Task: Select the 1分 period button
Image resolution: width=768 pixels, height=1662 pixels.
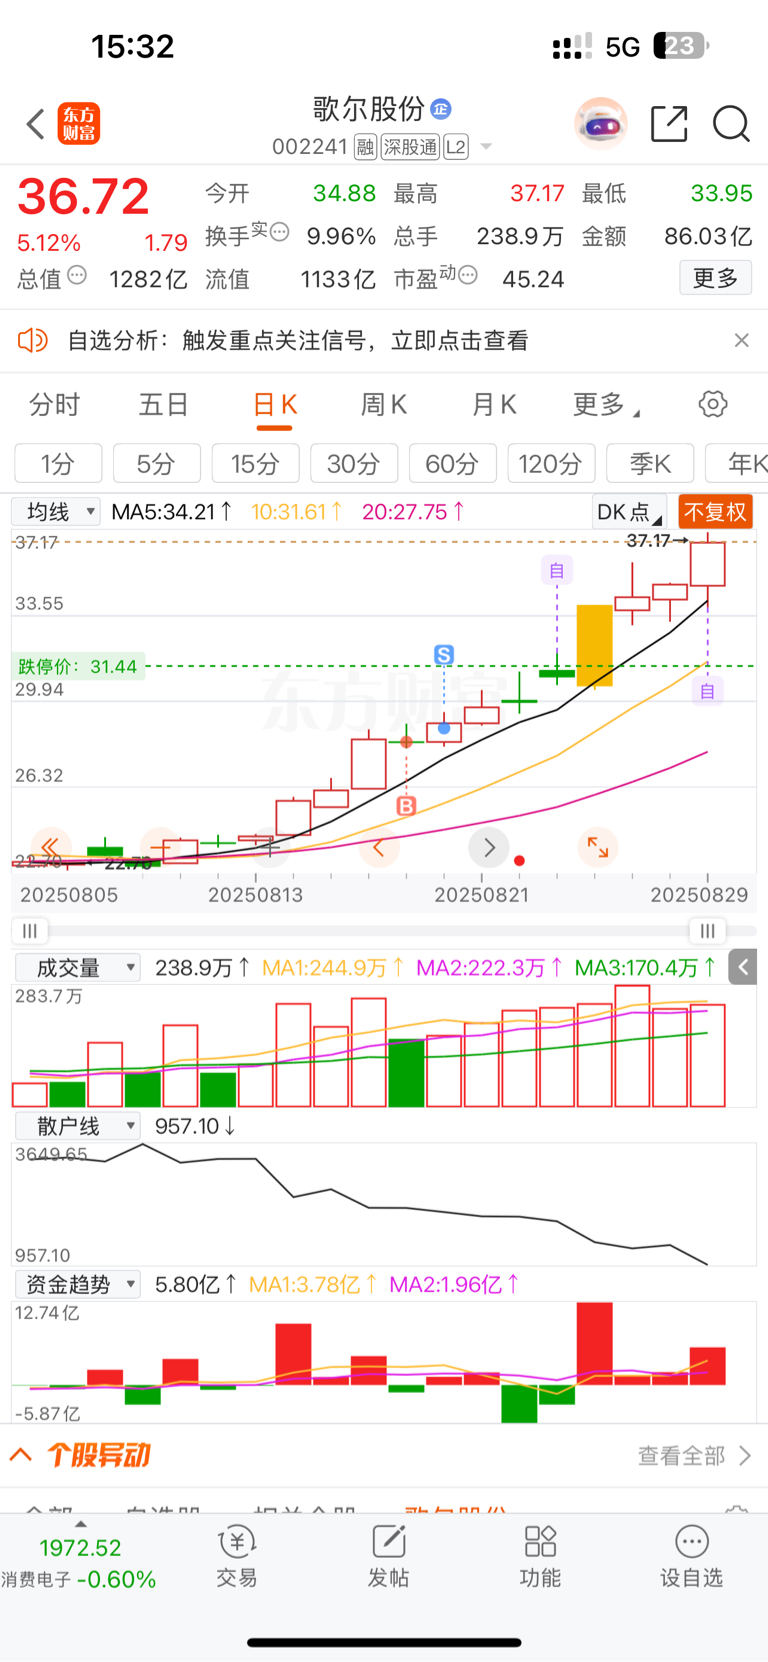Action: point(58,464)
